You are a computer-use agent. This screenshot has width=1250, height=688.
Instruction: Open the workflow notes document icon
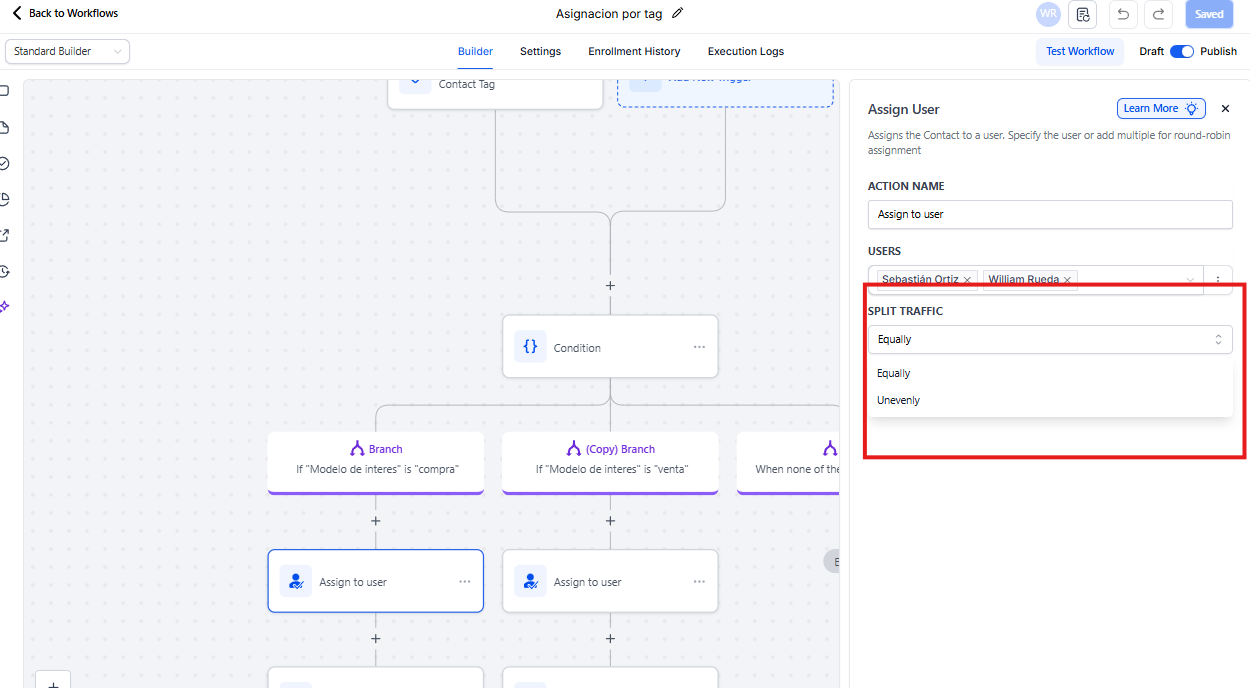click(1083, 14)
